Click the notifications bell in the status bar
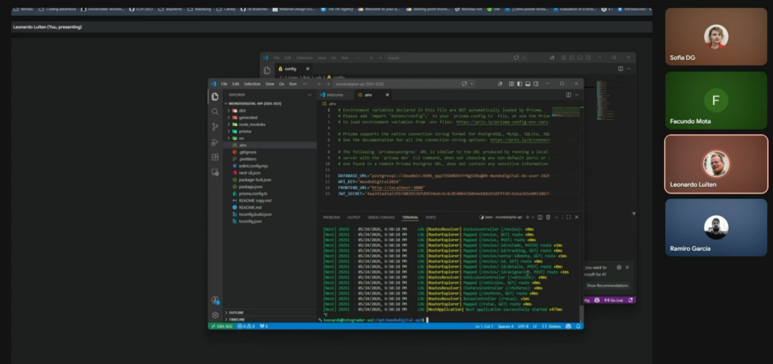Viewport: 773px width, 364px height. point(578,326)
